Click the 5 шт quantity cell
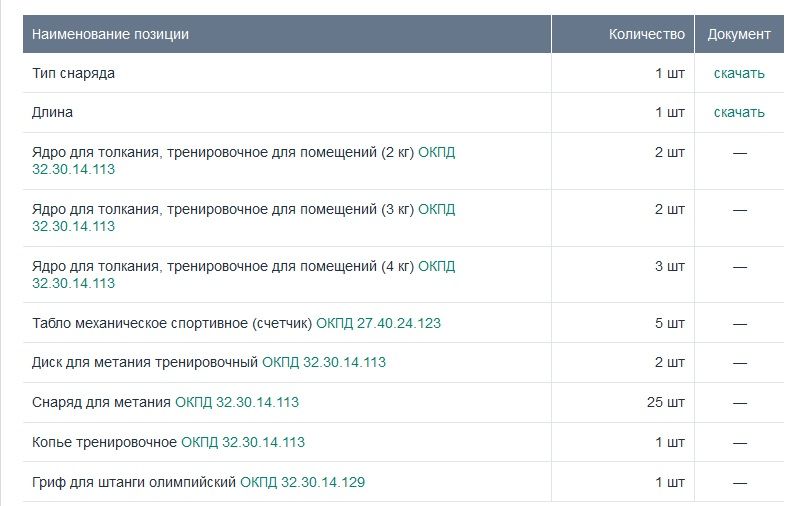The height and width of the screenshot is (506, 806). (670, 324)
